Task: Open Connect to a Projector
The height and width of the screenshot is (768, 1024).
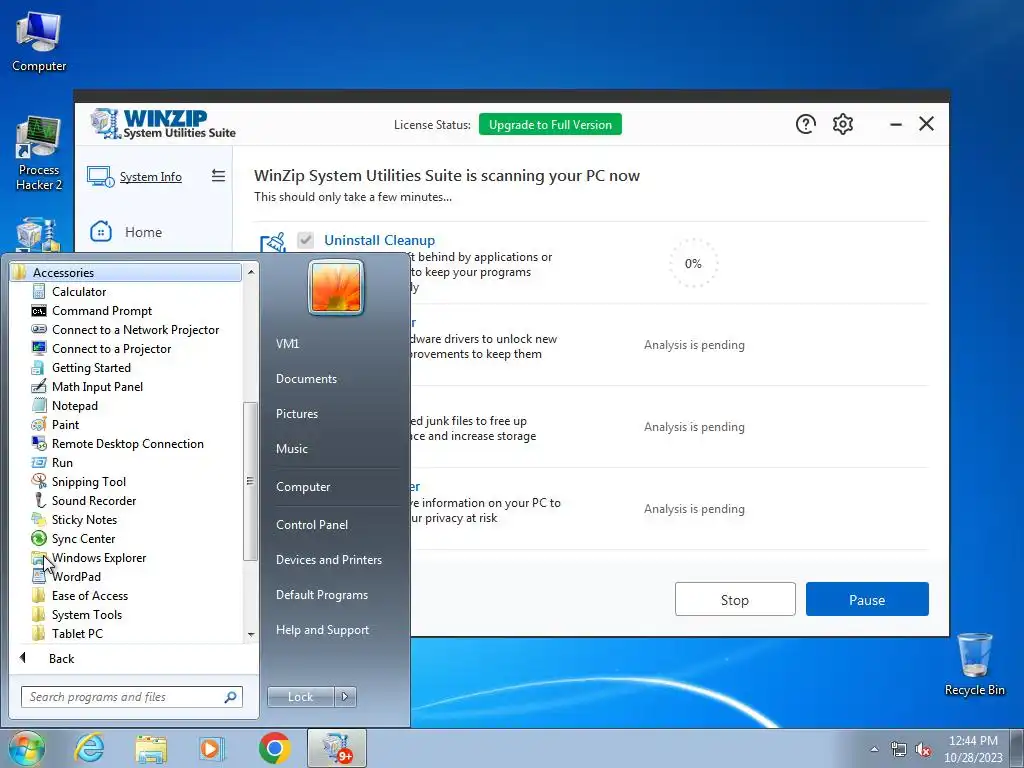Action: click(x=111, y=349)
